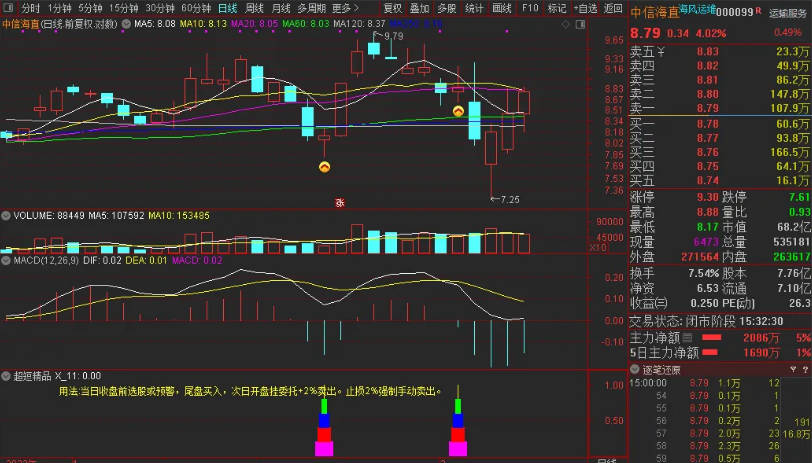Select the 15分钟 period
This screenshot has height=463, width=812.
(124, 8)
